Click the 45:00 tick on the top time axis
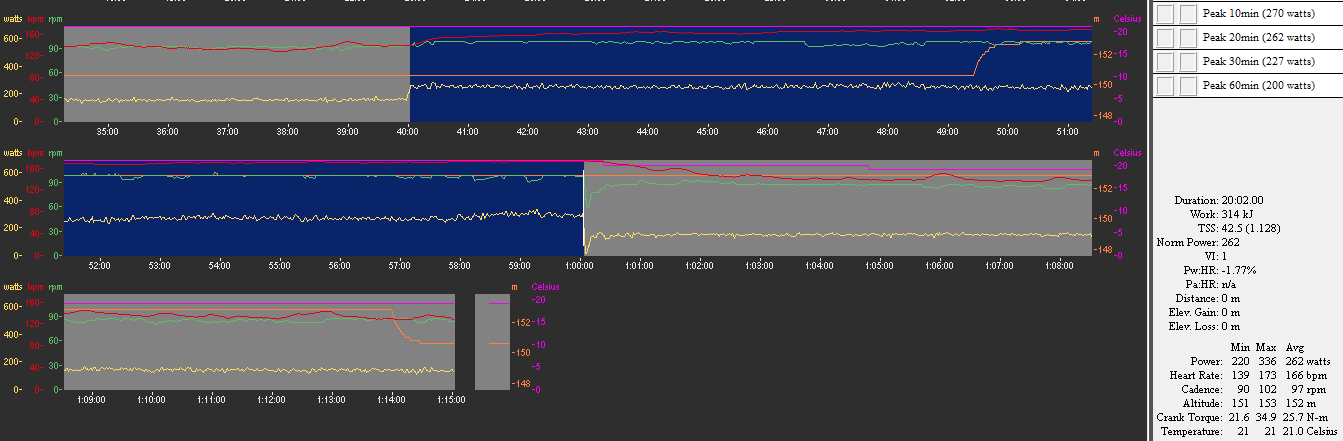The image size is (1343, 441). point(708,131)
